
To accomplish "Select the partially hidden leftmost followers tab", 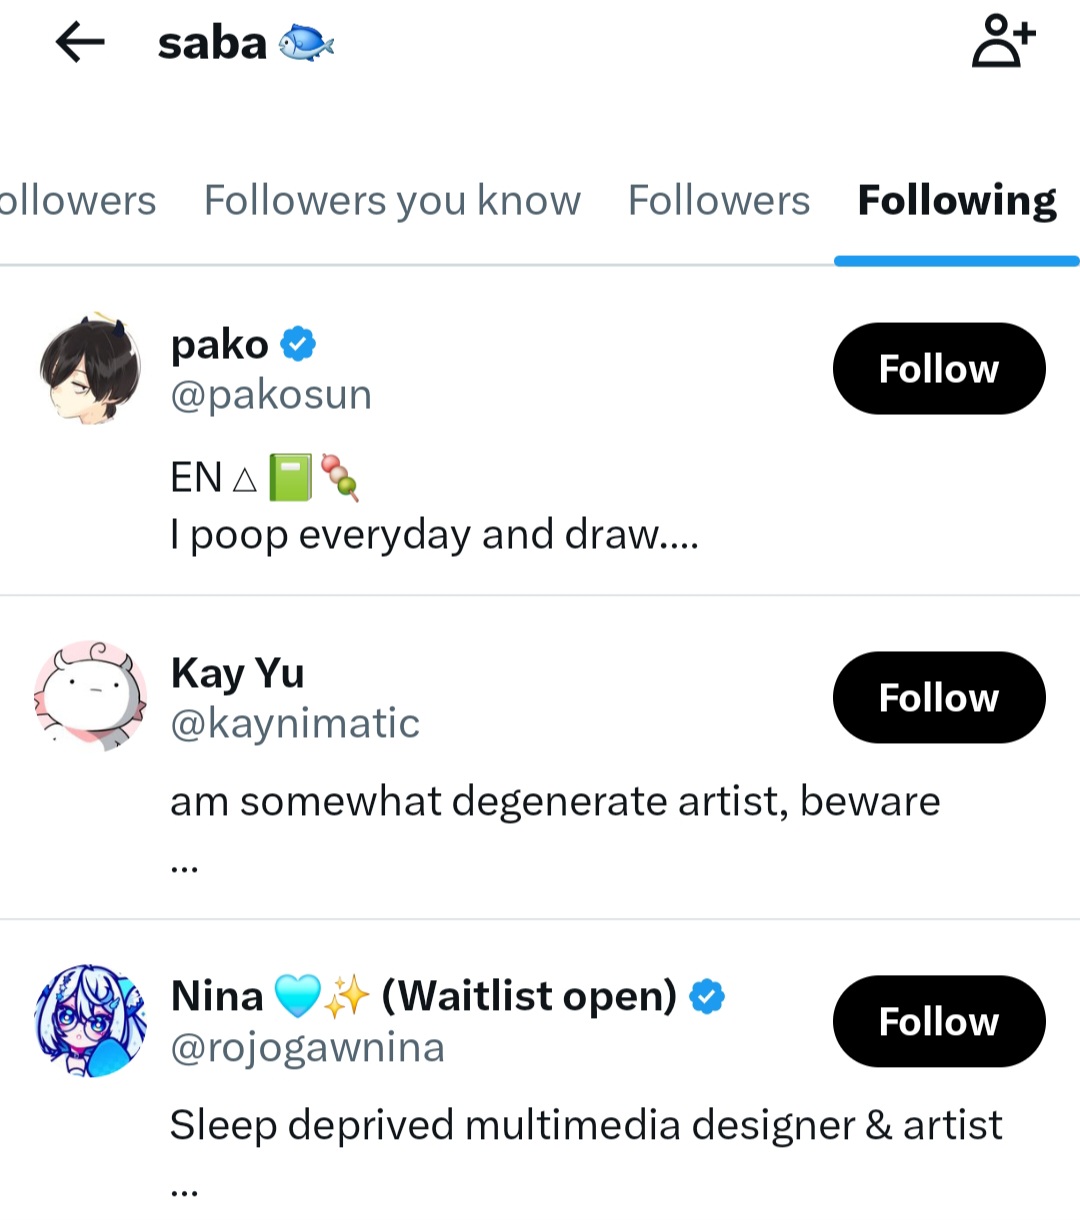I will coord(76,201).
